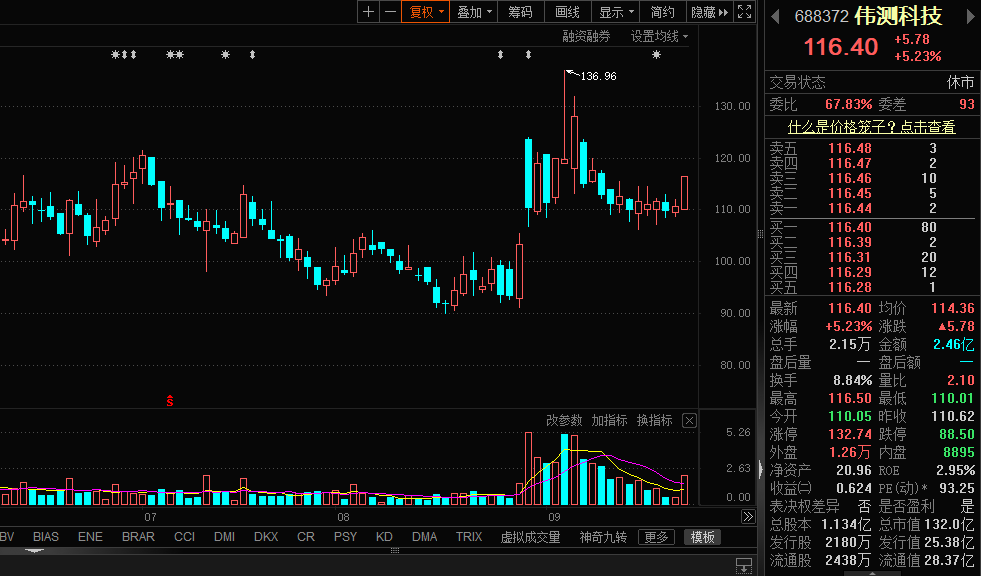Select the DMA indicator tab
The height and width of the screenshot is (576, 981).
pos(424,537)
